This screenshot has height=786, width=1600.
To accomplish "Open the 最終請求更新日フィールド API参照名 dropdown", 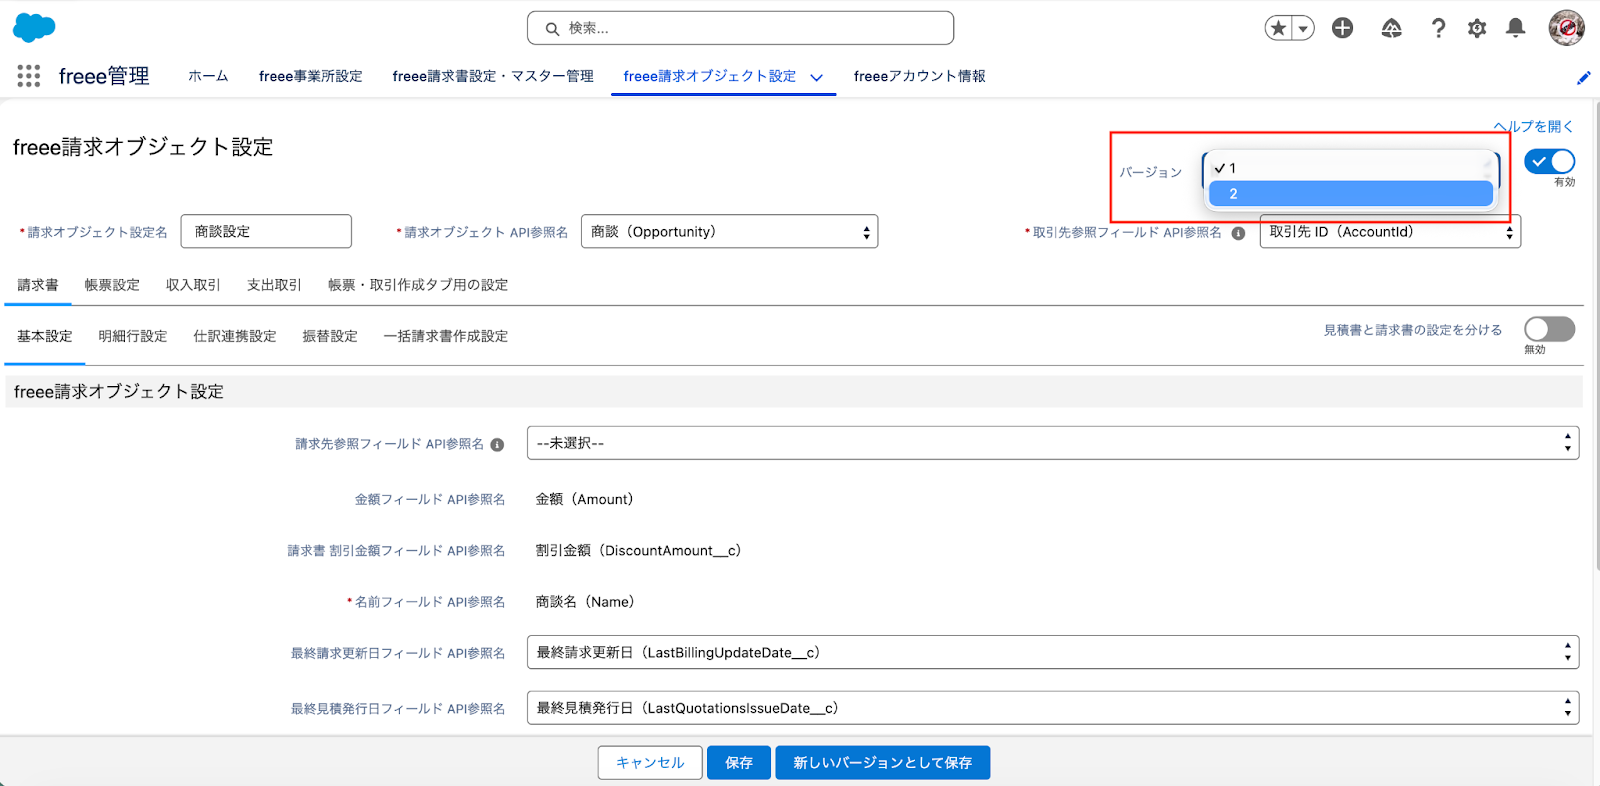I will (x=1053, y=652).
